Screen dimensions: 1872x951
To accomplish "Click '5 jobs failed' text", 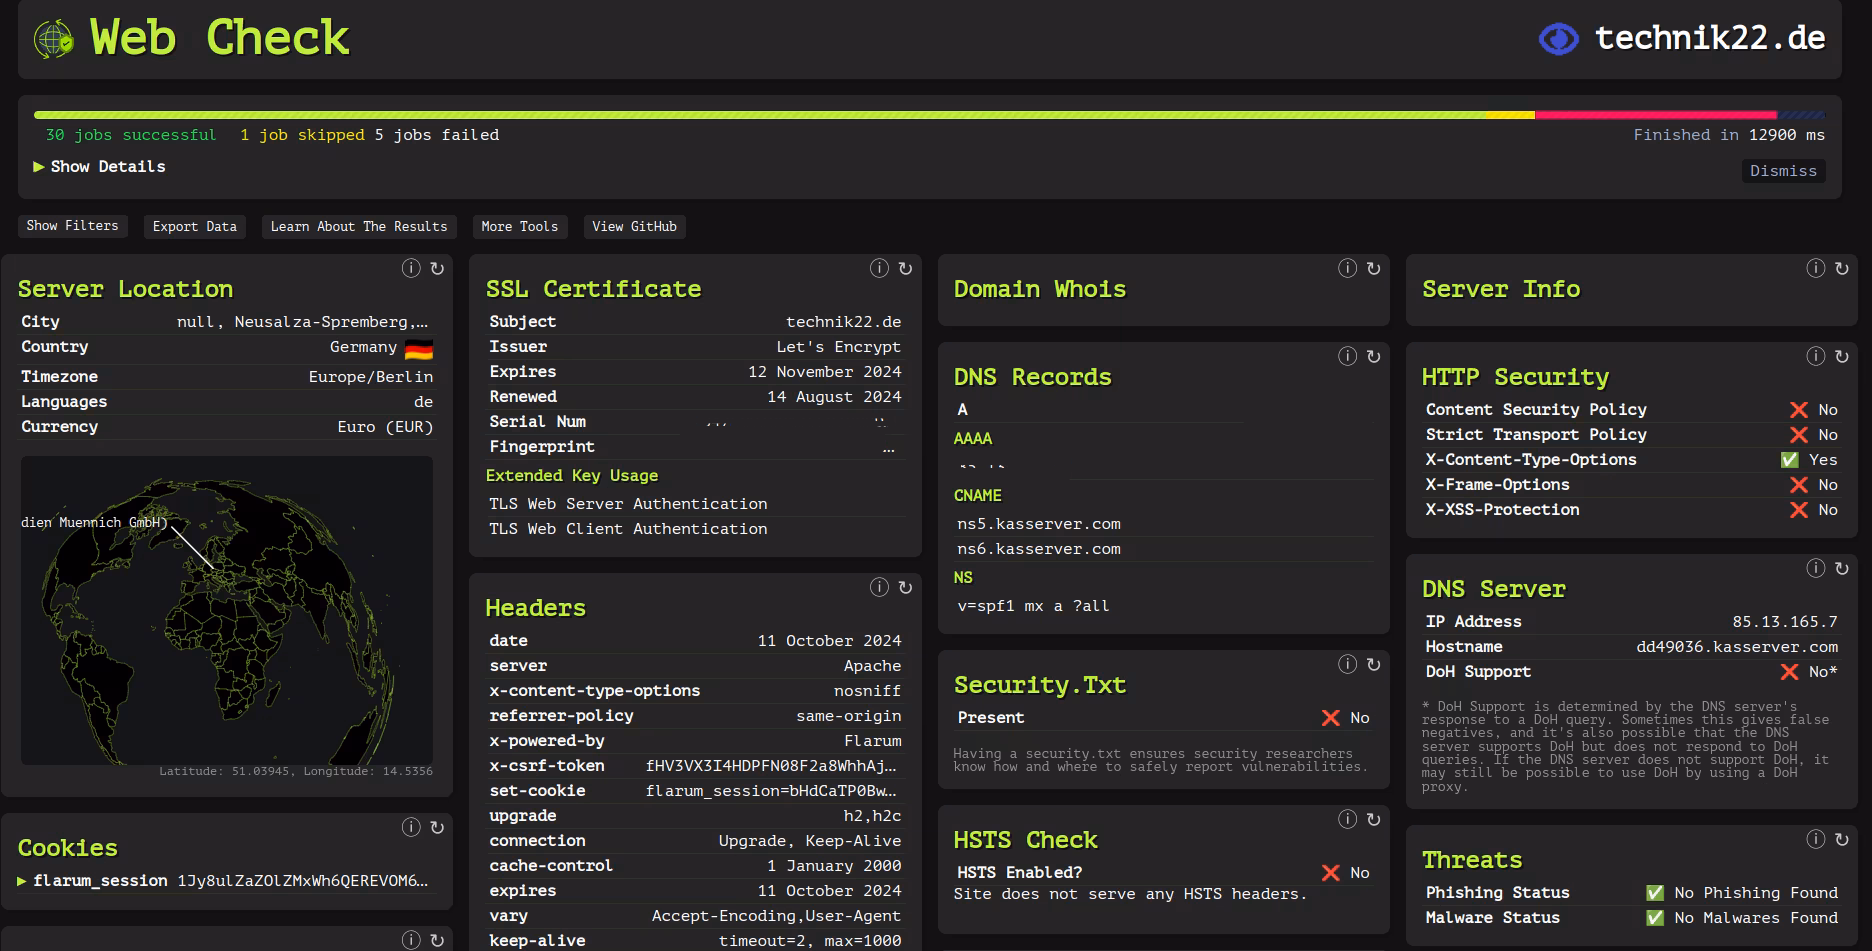I will coord(437,135).
